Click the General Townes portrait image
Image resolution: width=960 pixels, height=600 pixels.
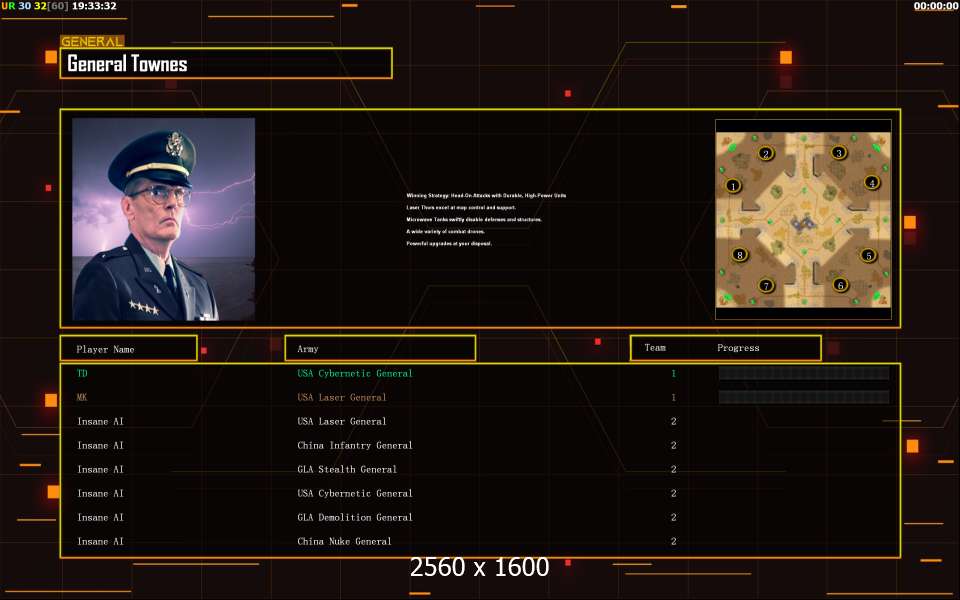click(x=163, y=219)
